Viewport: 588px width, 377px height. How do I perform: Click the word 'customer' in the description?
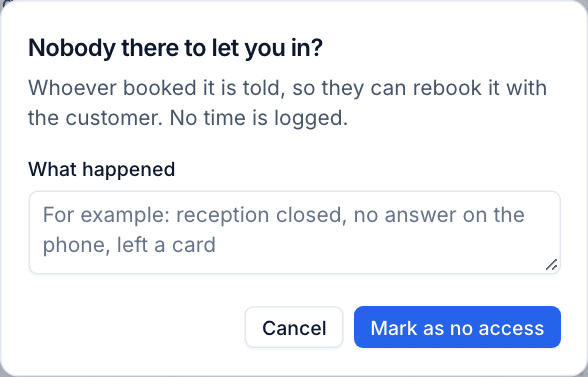click(x=114, y=118)
